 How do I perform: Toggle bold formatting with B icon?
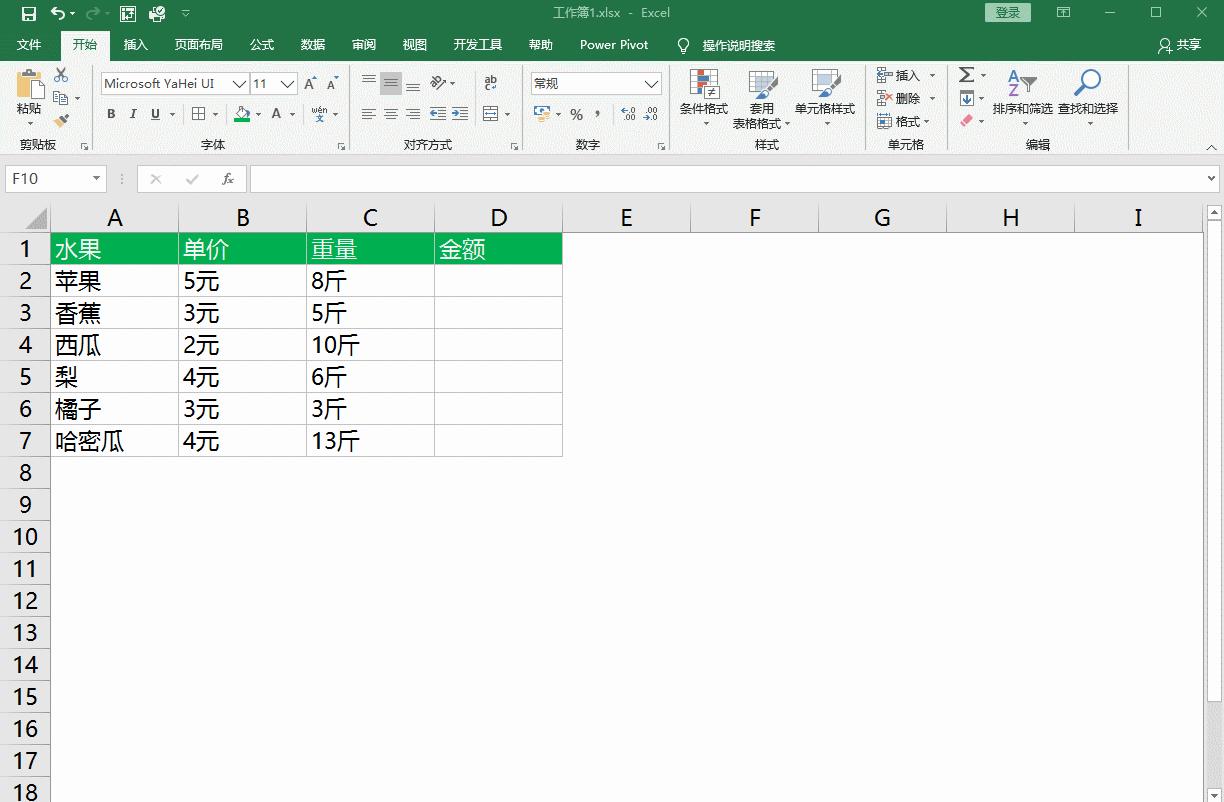click(x=111, y=114)
